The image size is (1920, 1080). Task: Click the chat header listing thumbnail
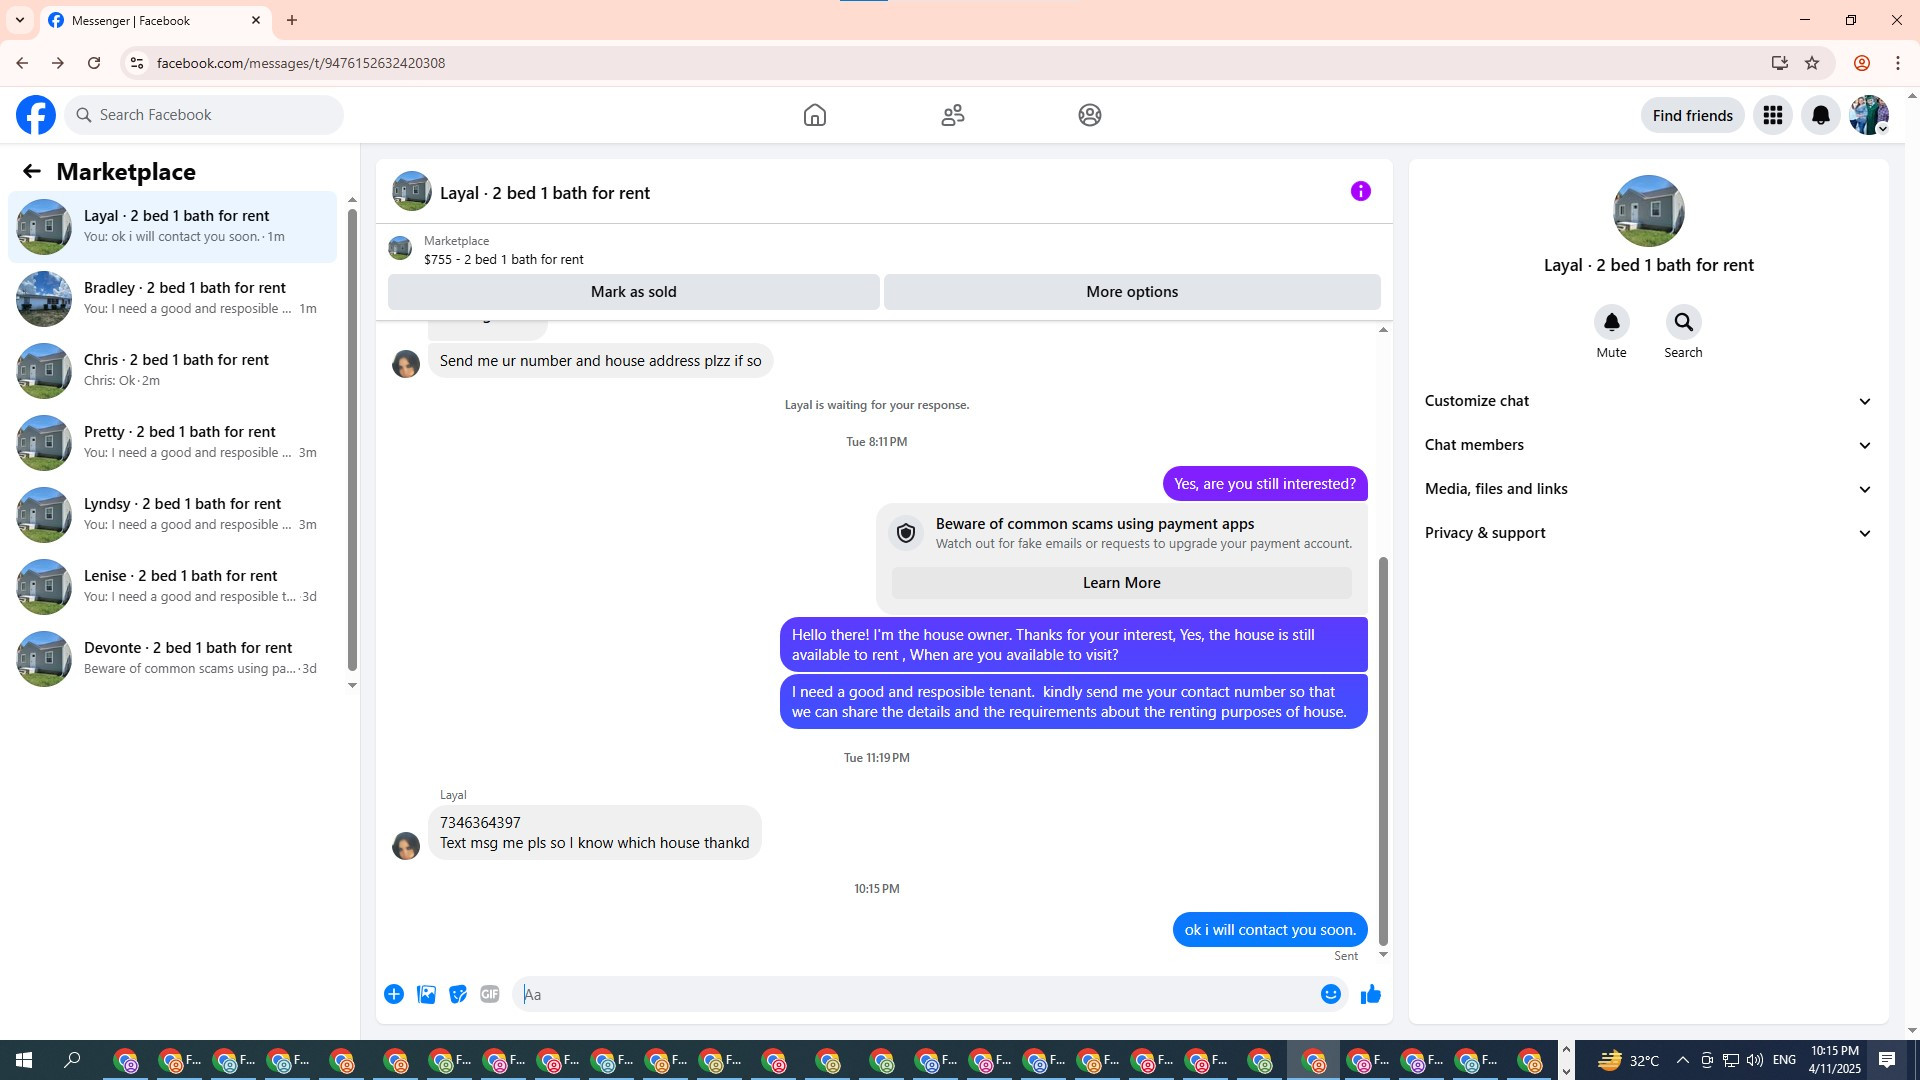tap(412, 191)
